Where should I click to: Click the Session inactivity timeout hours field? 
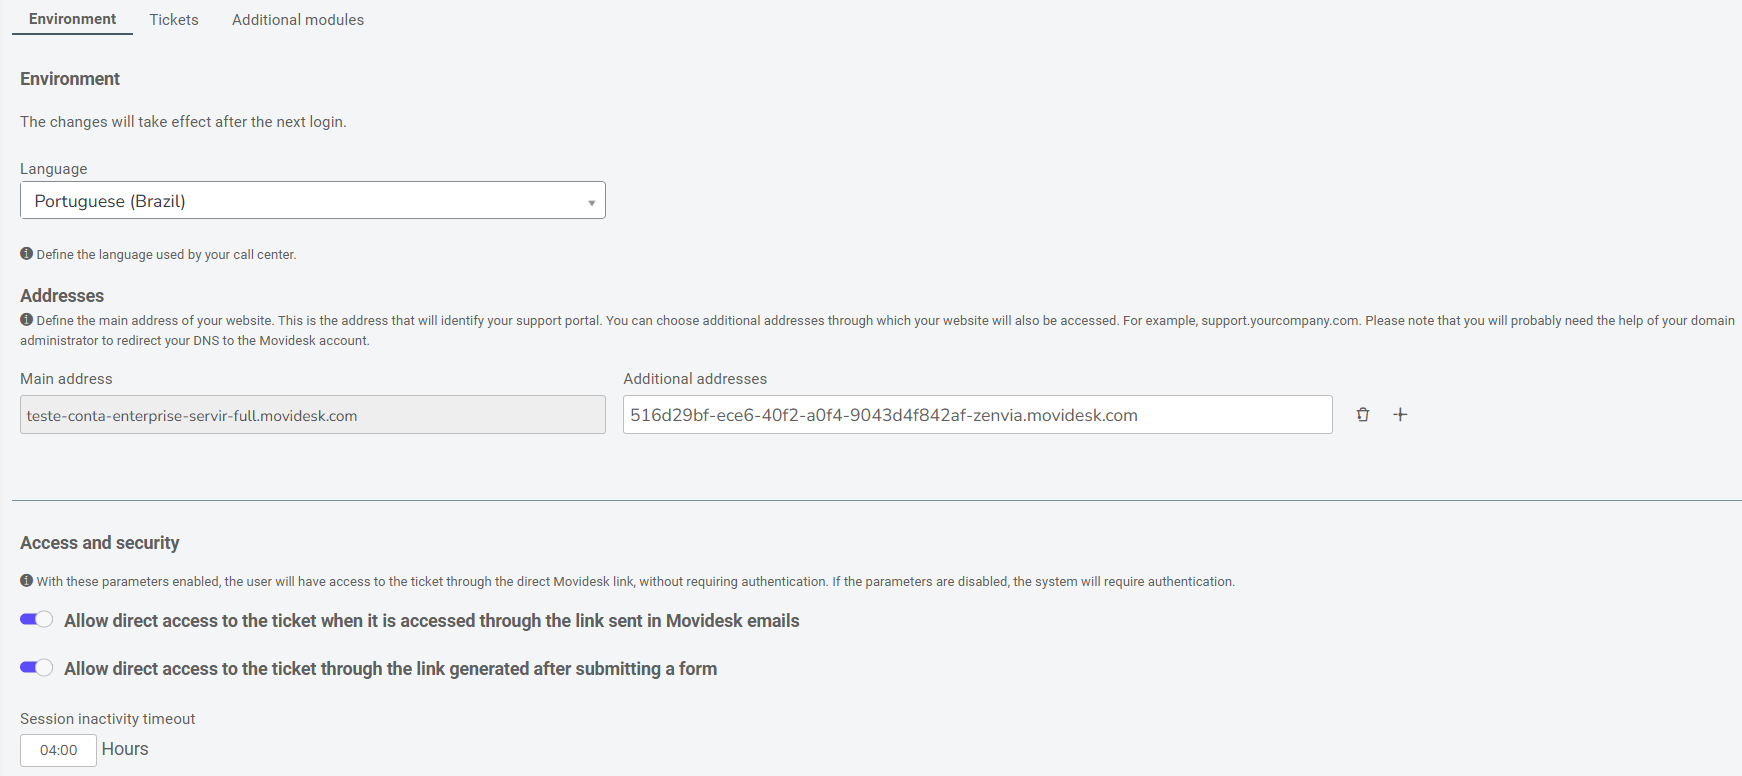[x=58, y=750]
